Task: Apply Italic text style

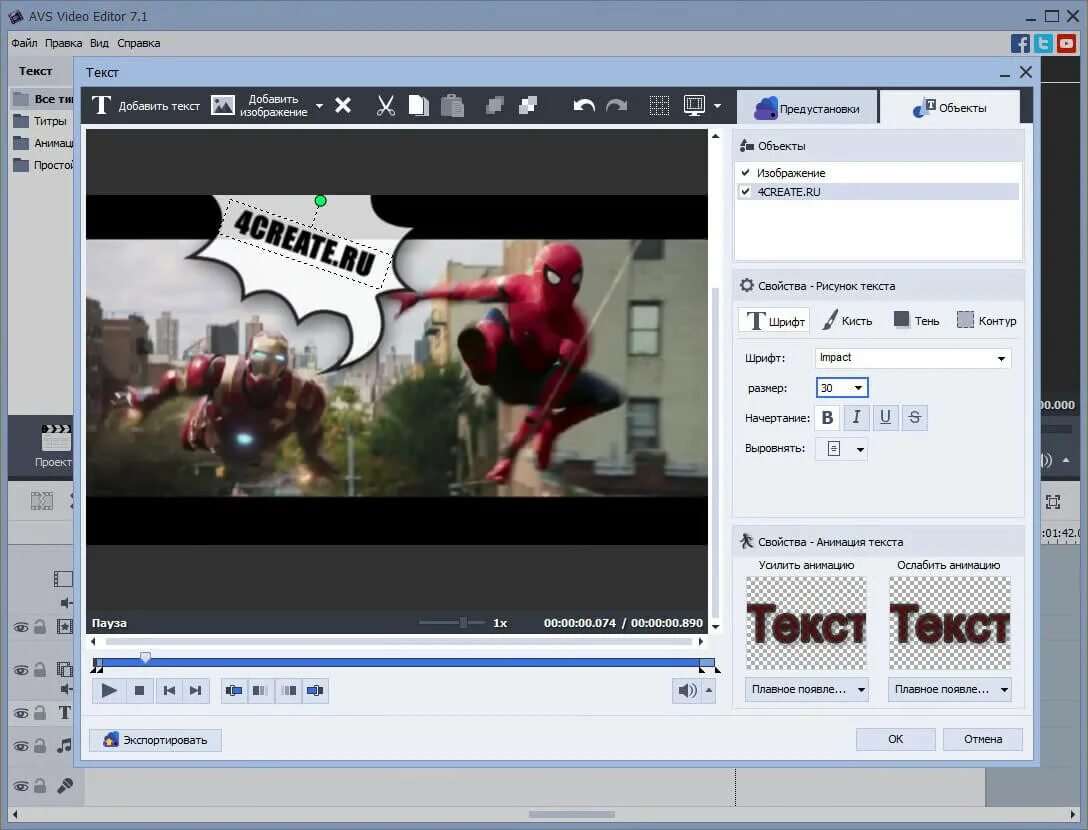Action: click(856, 418)
